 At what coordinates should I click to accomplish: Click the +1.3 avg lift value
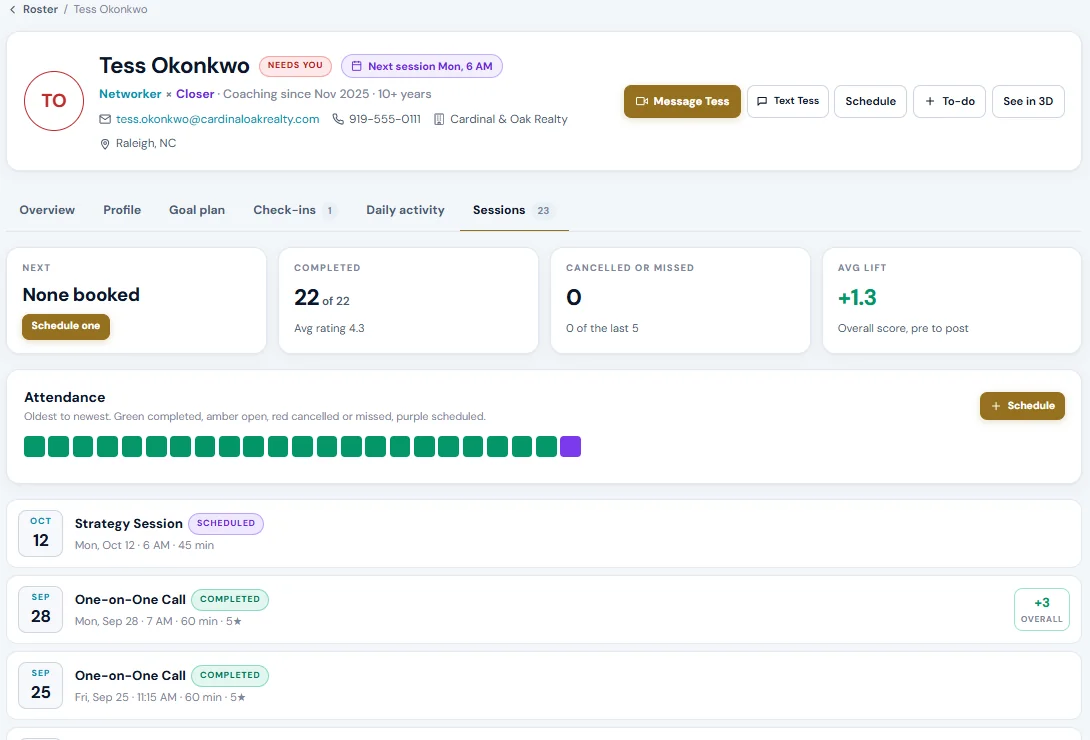click(857, 298)
